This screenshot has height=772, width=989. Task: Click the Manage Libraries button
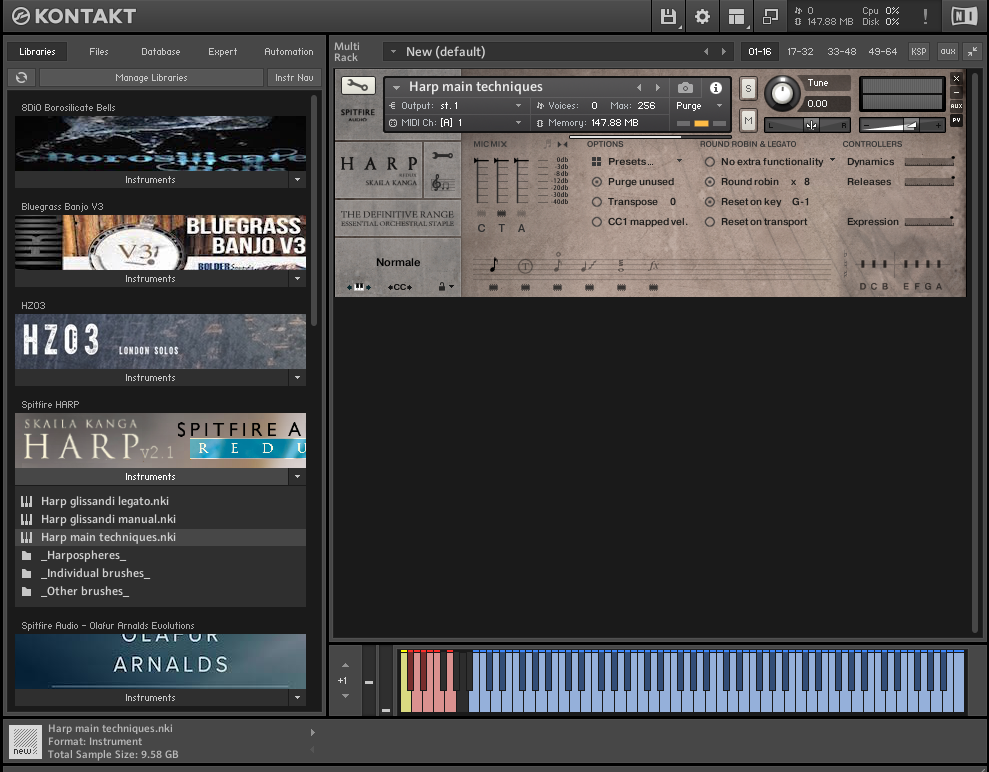[151, 78]
